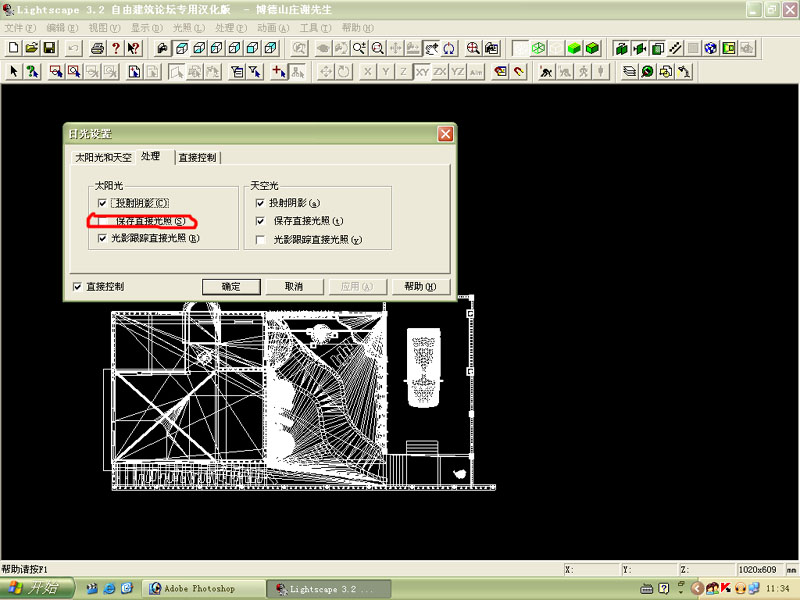Click the 确定 button
800x600 pixels.
231,287
